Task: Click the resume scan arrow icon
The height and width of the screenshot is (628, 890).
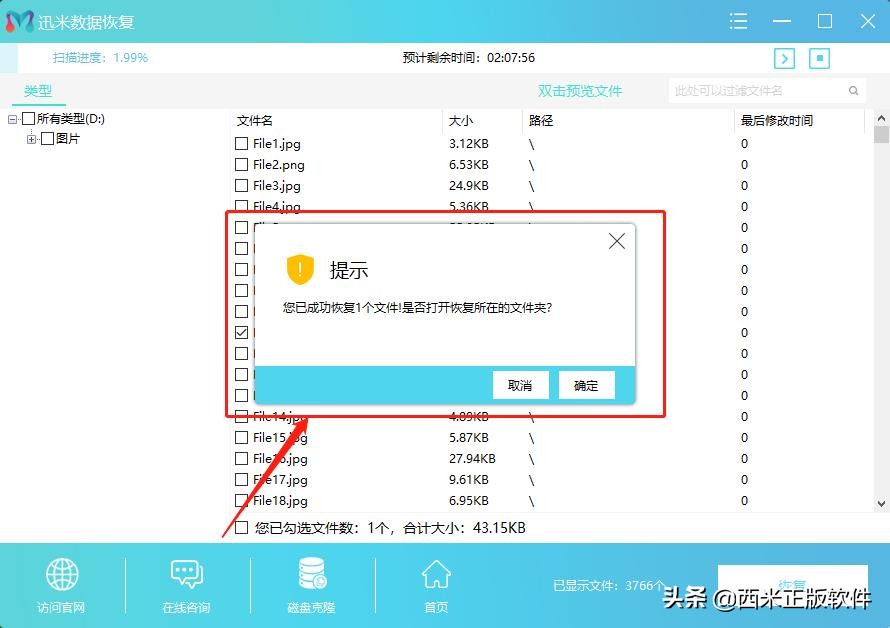Action: [x=784, y=58]
